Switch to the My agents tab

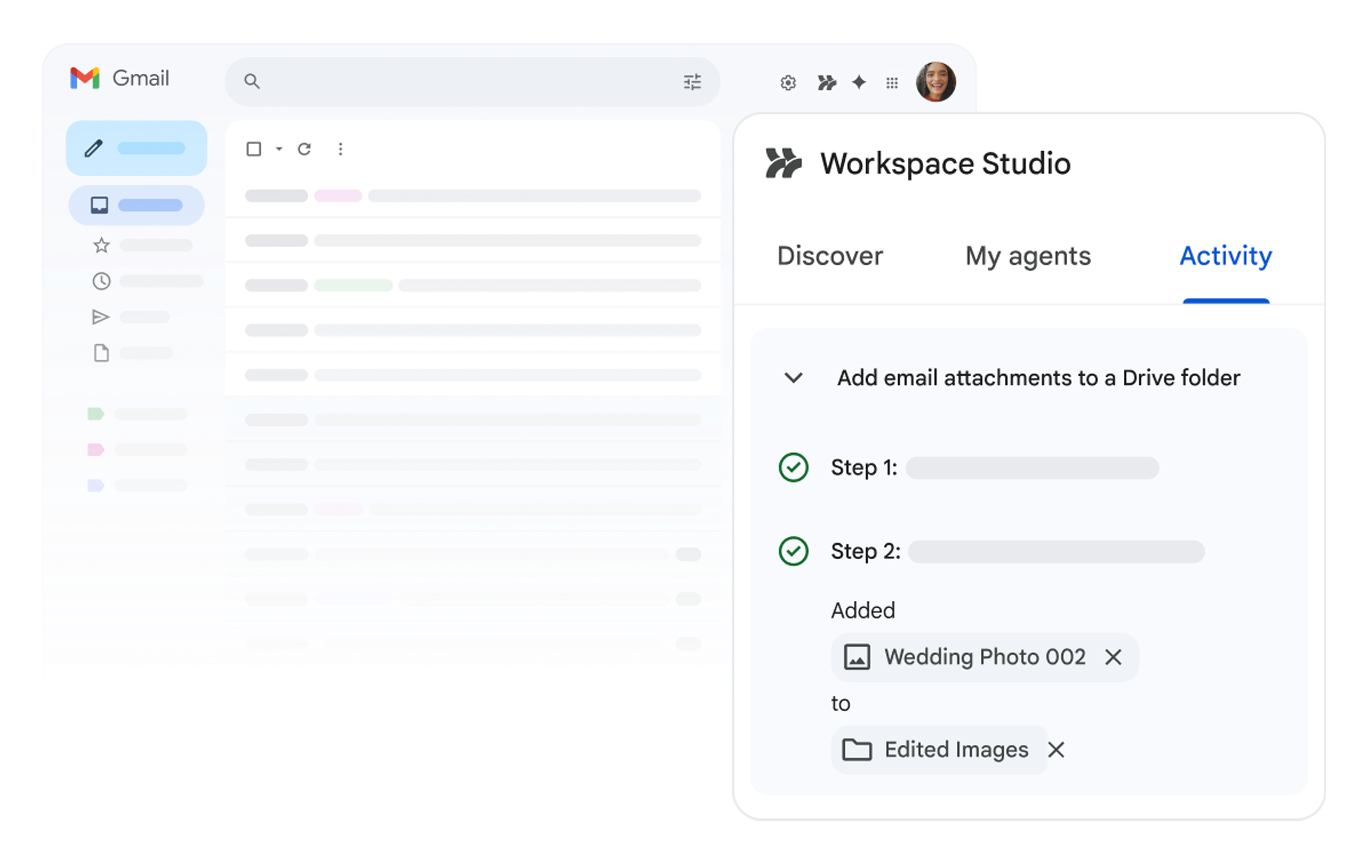1028,256
